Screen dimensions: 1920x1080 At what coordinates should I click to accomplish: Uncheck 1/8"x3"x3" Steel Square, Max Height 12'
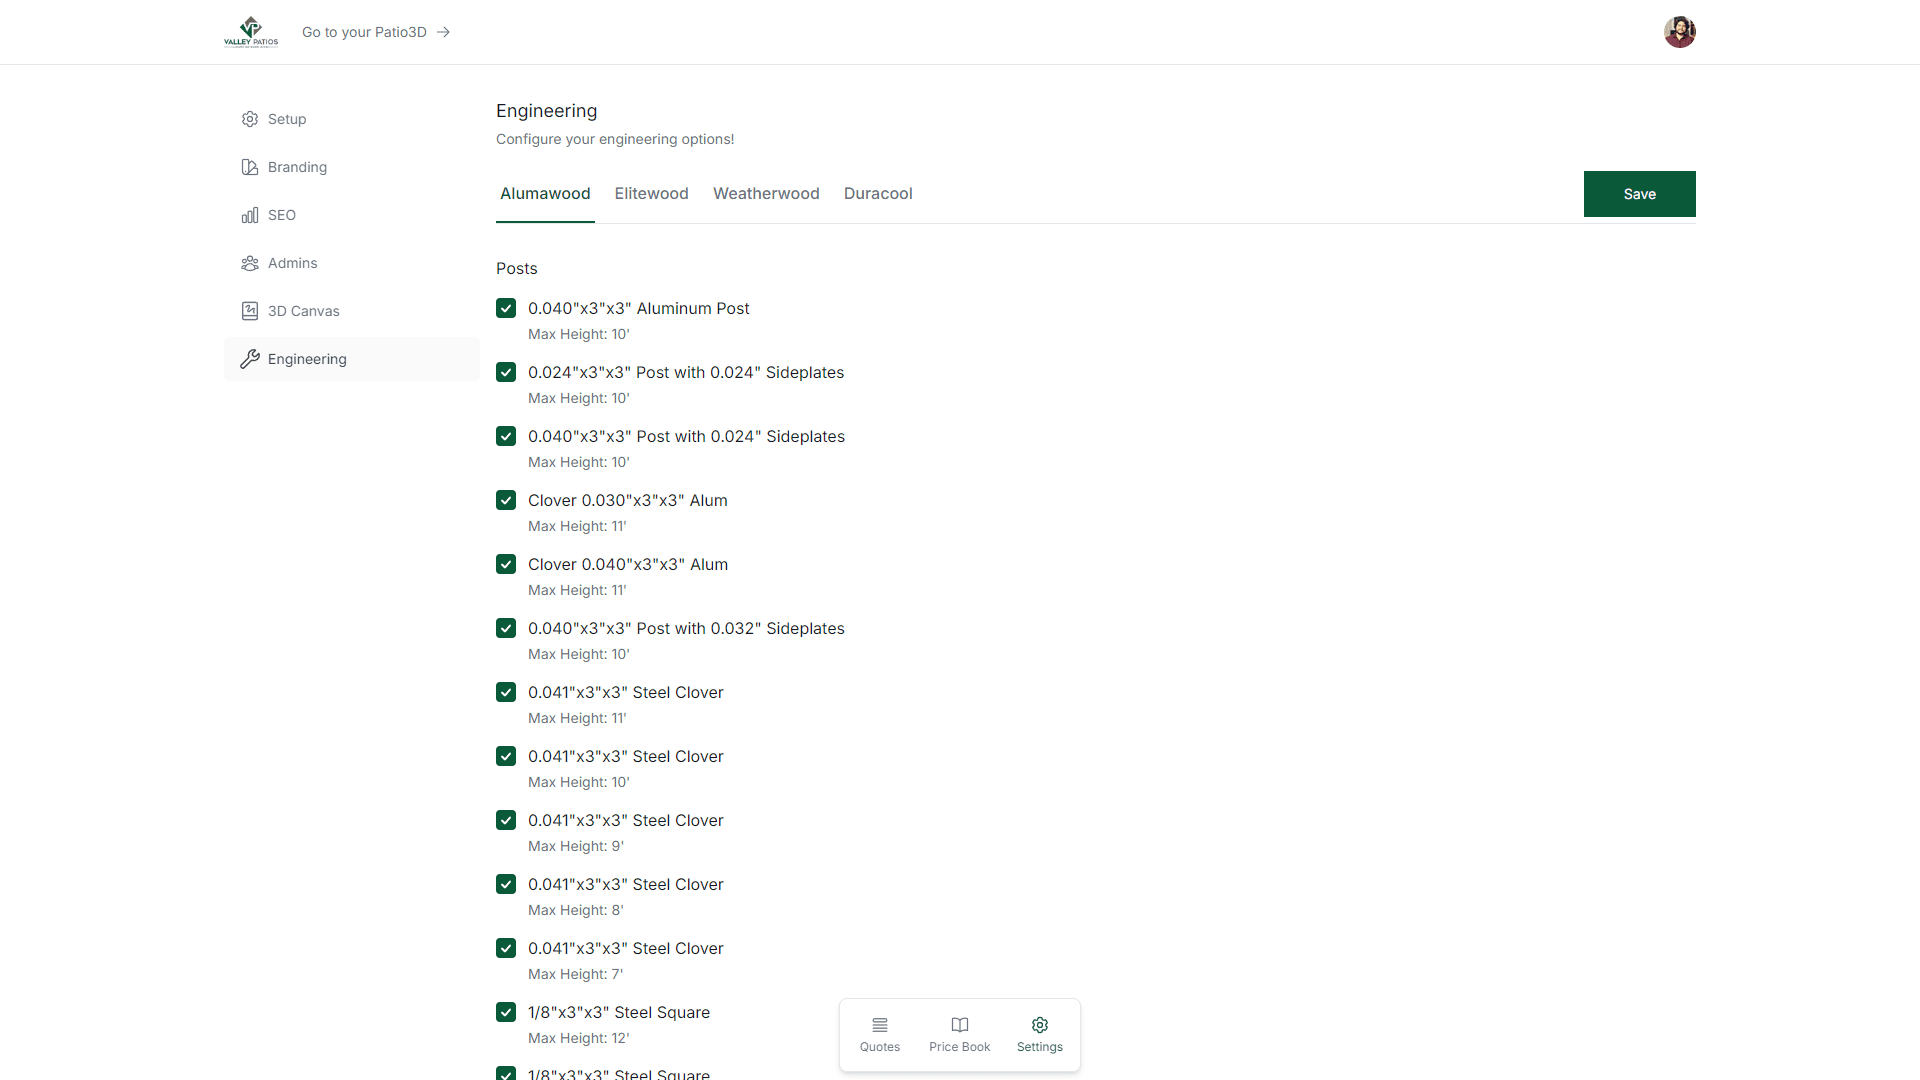click(506, 1012)
